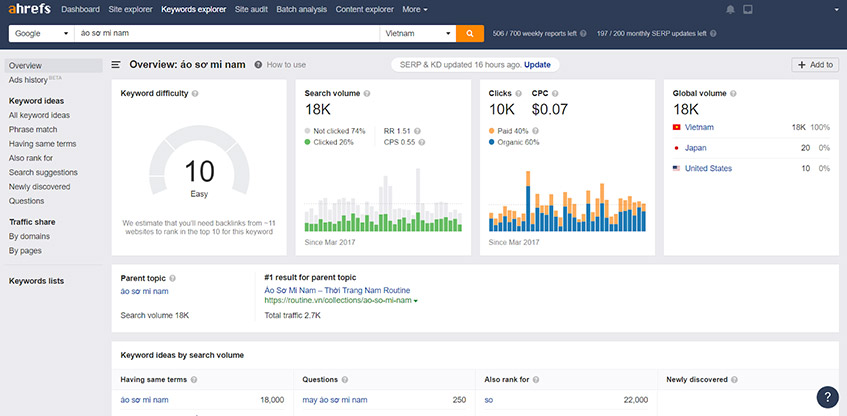Click Keyword difficulty info icon
The height and width of the screenshot is (416, 847).
[195, 93]
